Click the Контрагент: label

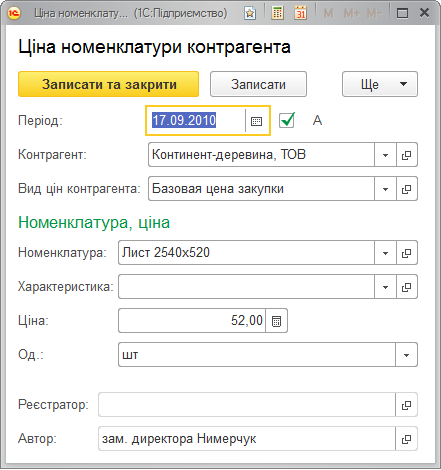[52, 155]
